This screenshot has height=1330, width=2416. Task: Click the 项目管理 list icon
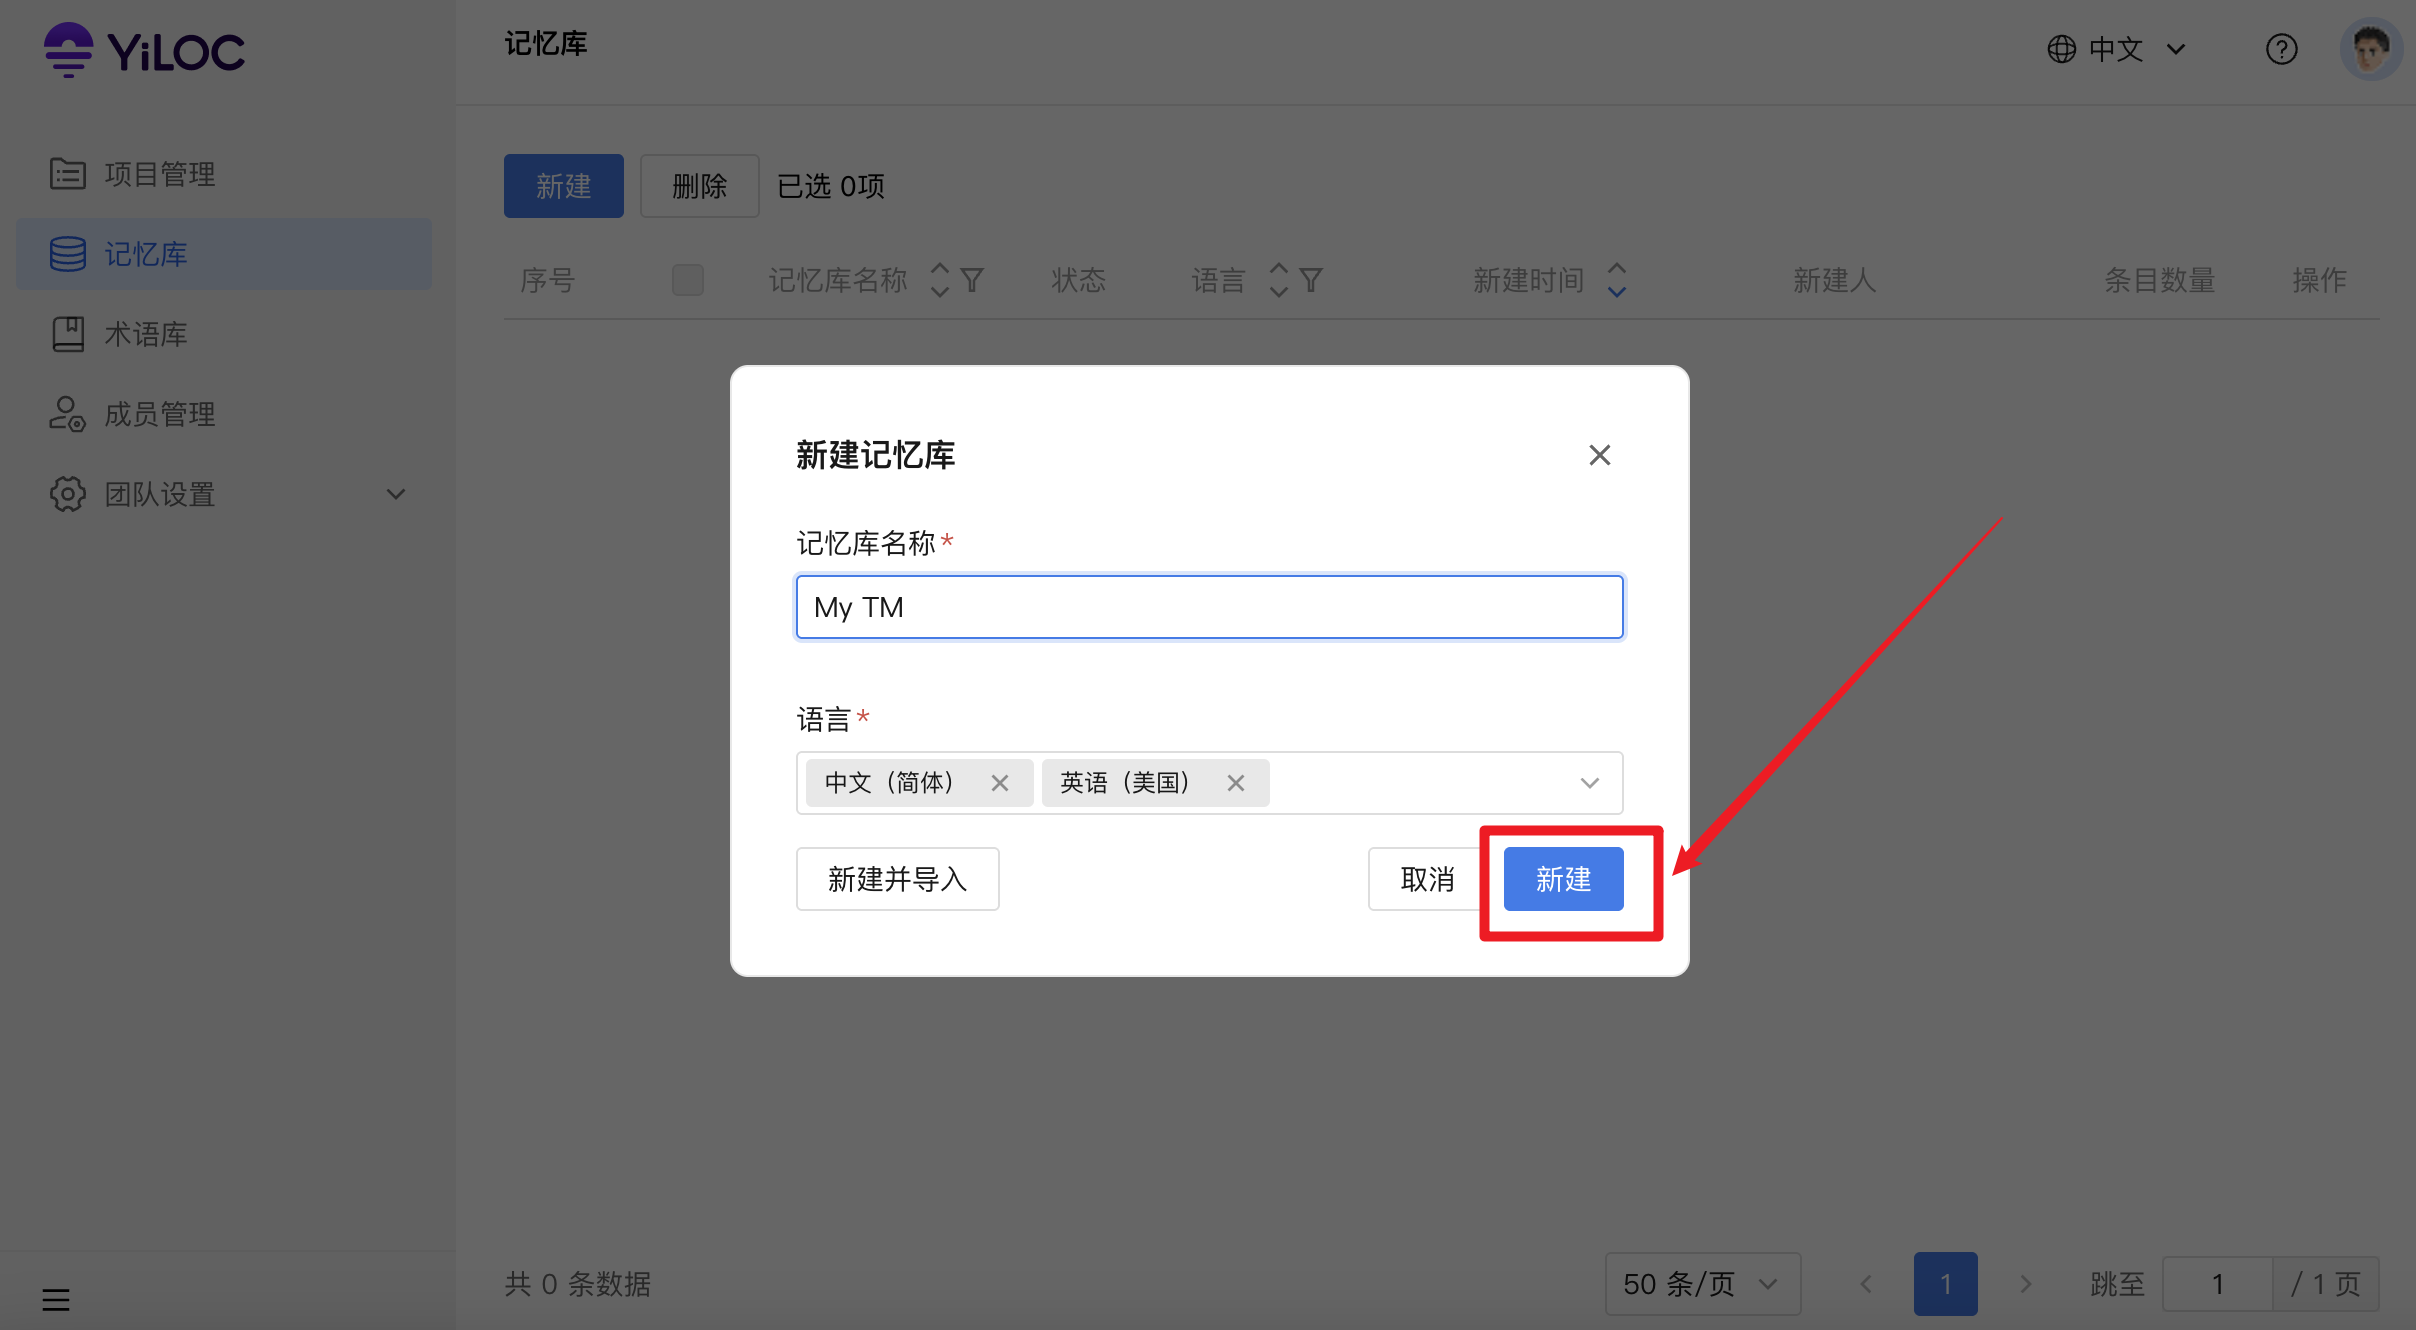click(x=67, y=174)
